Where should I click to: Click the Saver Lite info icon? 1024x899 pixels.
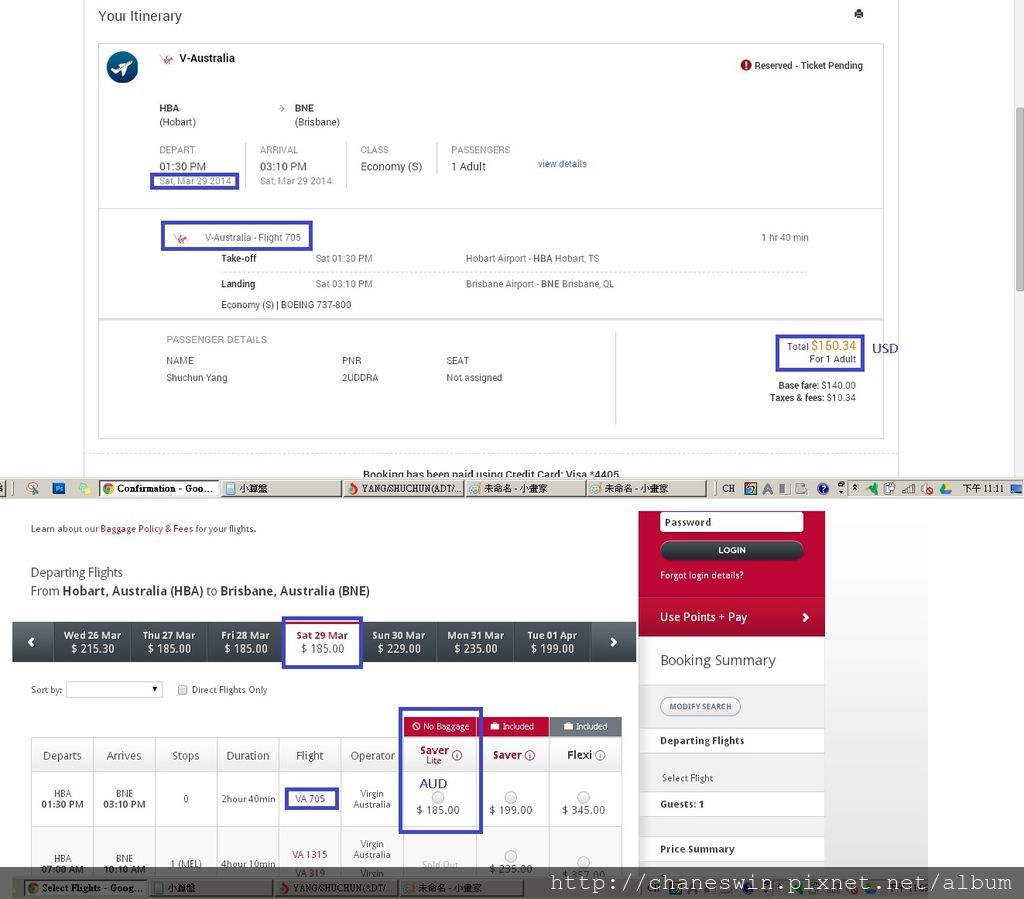(x=457, y=755)
